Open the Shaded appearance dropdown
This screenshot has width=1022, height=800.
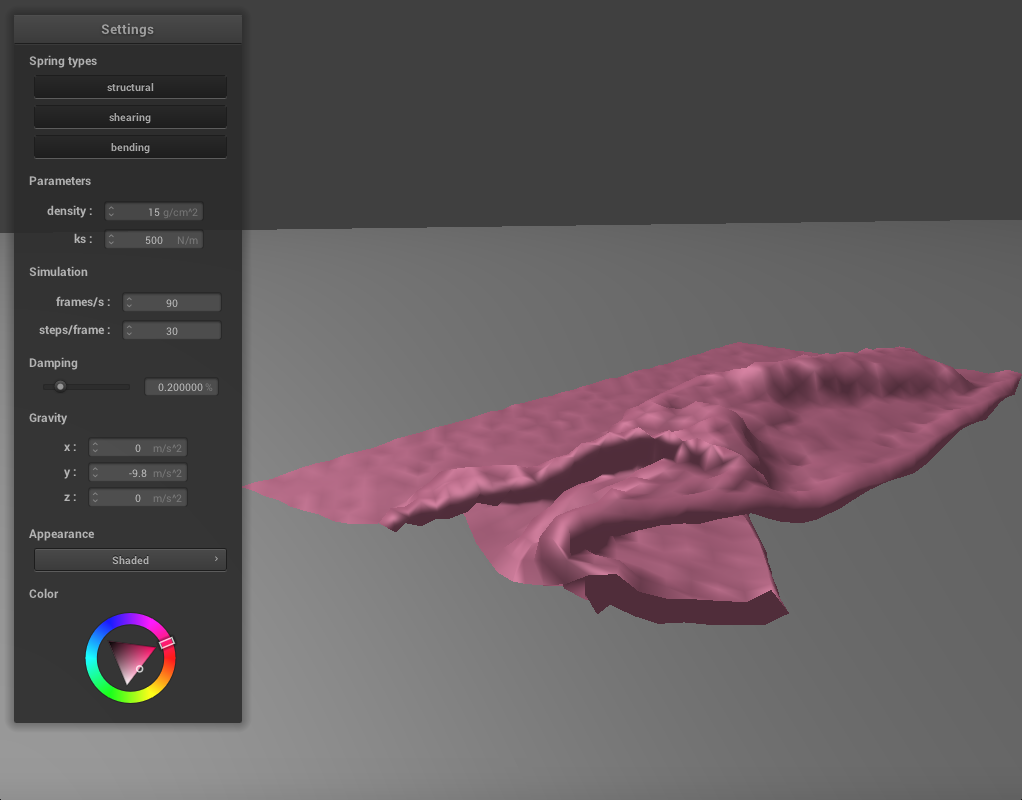130,560
